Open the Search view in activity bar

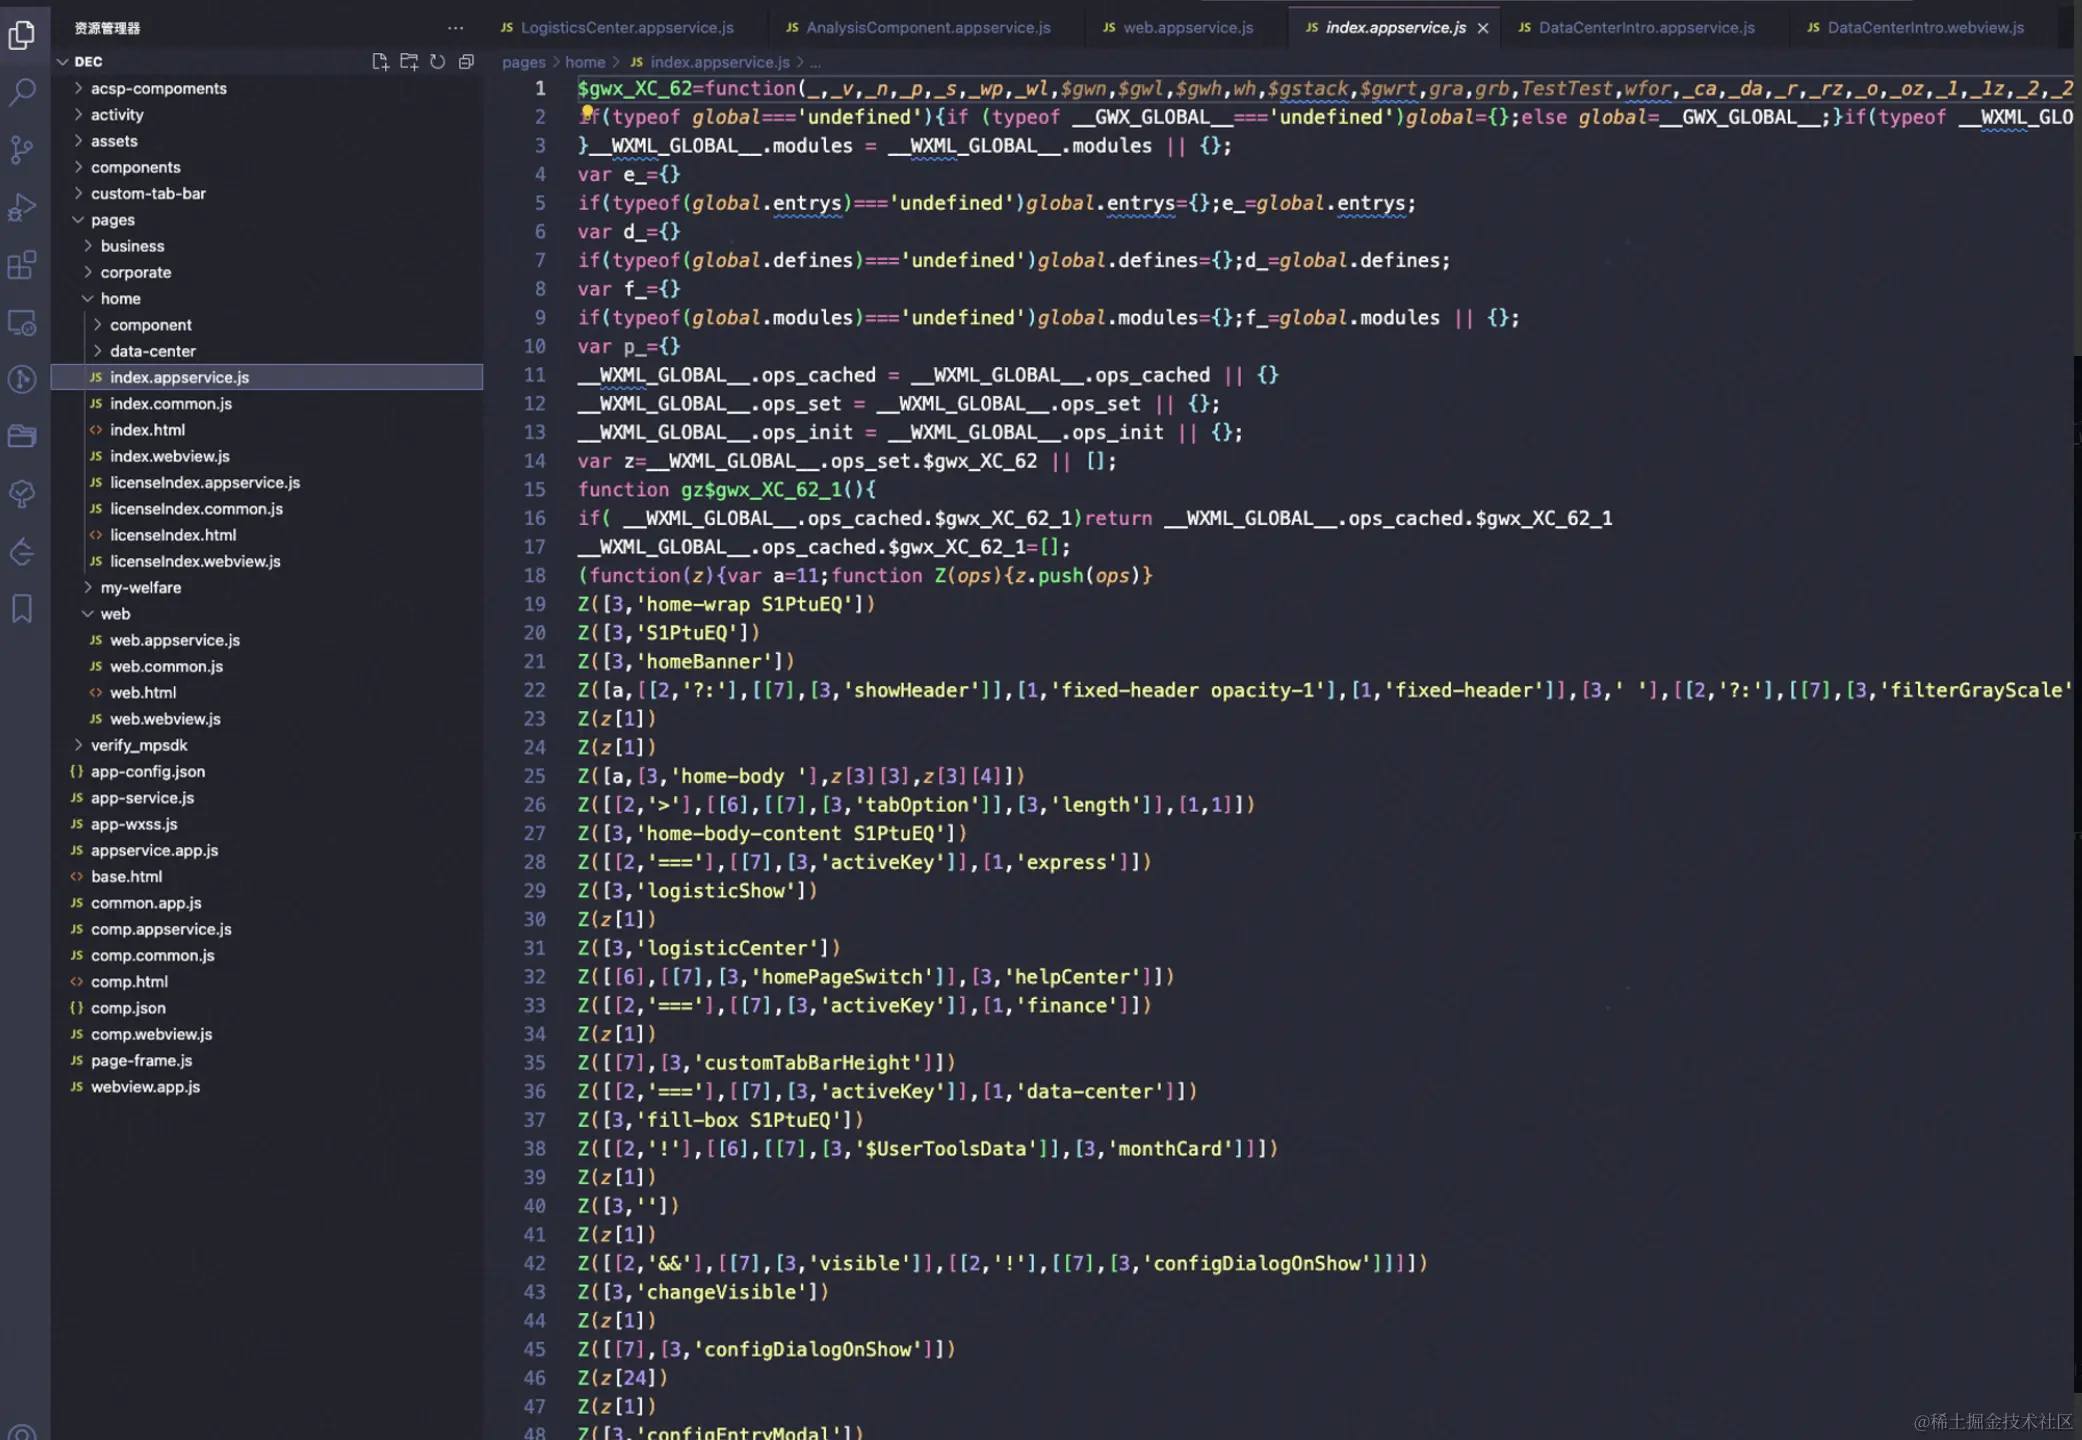(x=22, y=92)
